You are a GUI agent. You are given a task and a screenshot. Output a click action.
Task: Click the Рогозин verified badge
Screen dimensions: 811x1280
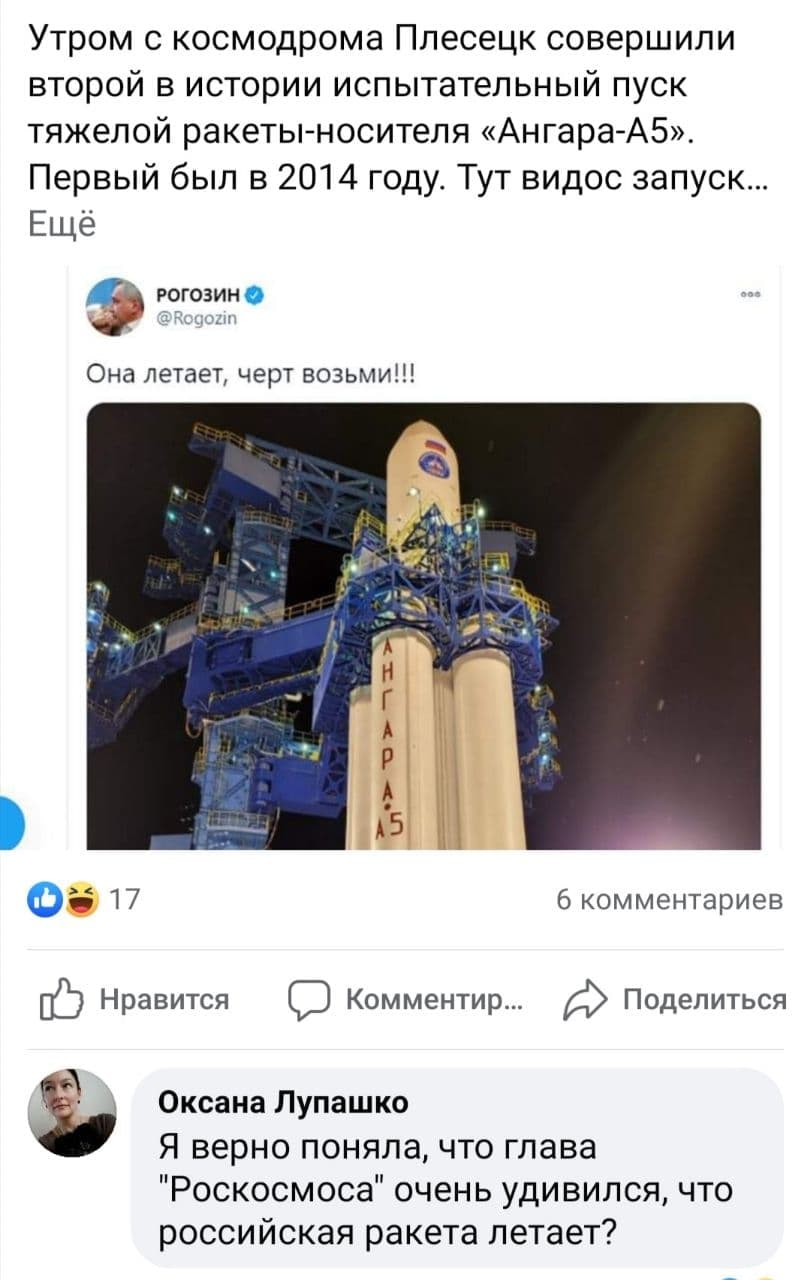pos(257,295)
